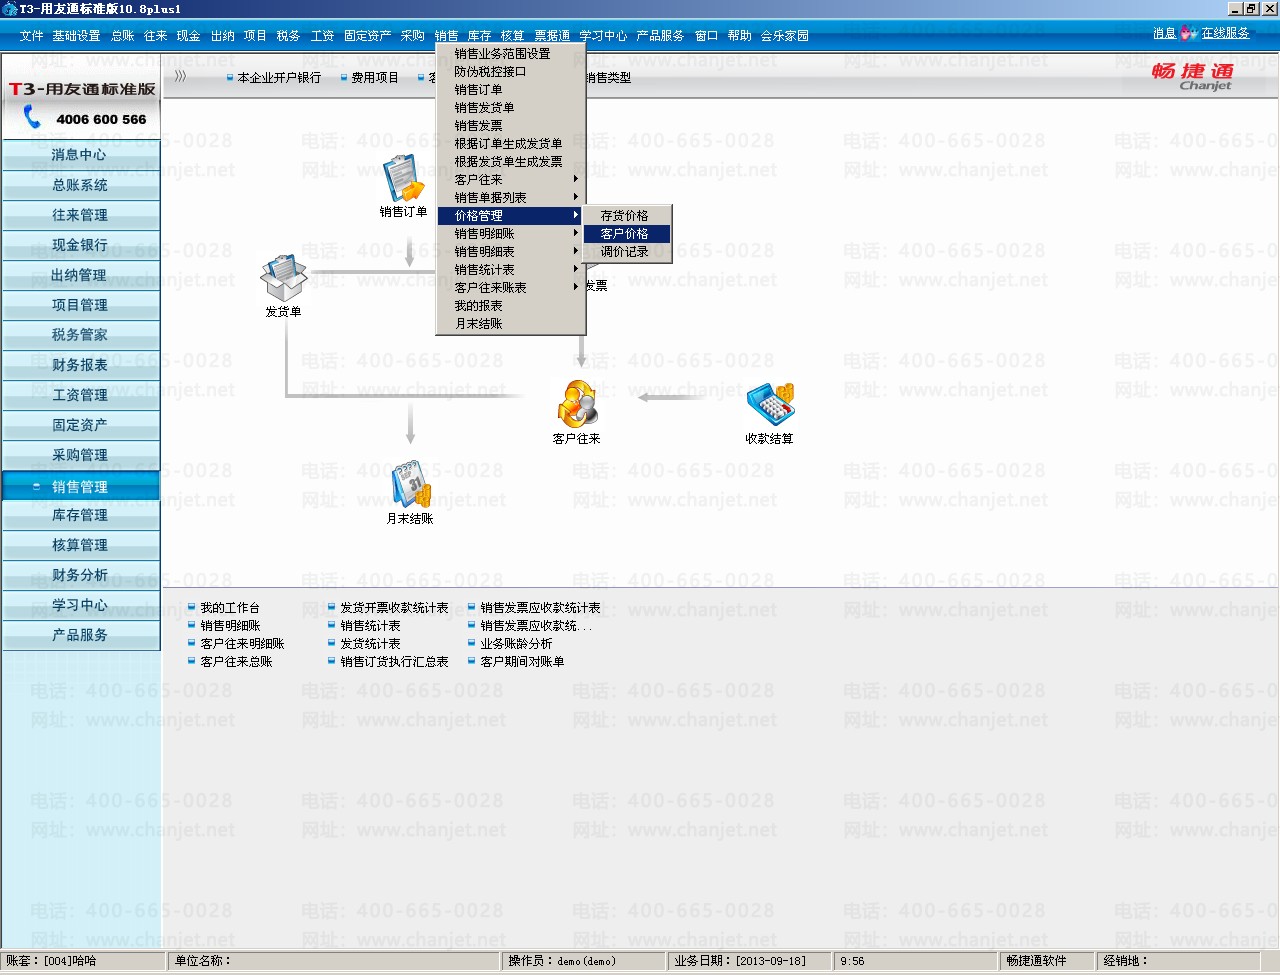
Task: Expand the 销售明细表 submenu
Action: pyautogui.click(x=511, y=252)
